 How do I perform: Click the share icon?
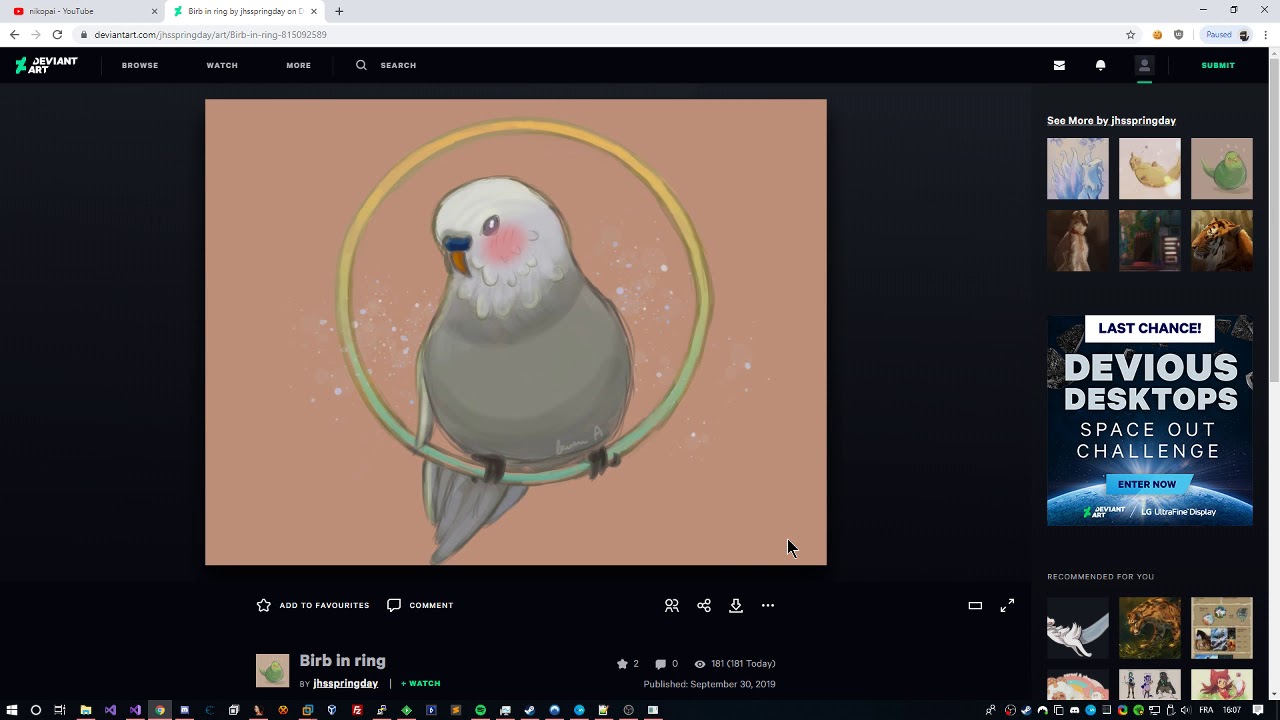tap(704, 605)
